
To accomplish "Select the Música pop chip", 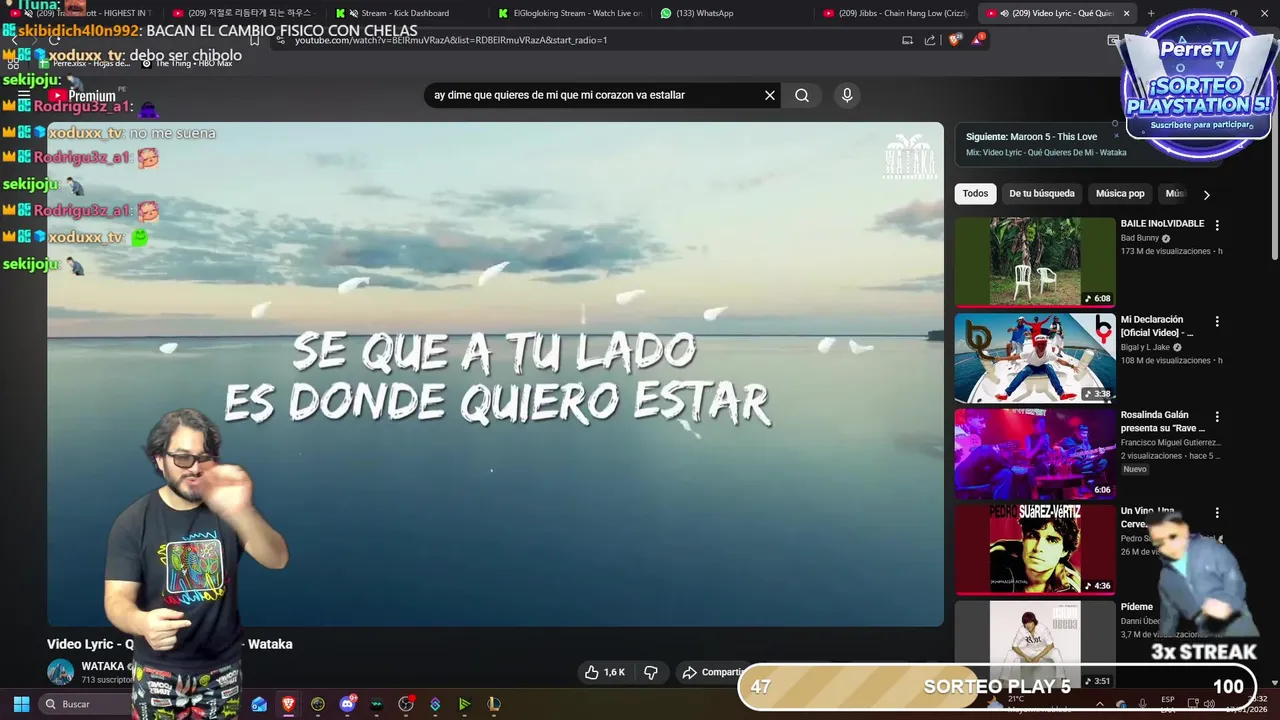I will click(x=1120, y=194).
